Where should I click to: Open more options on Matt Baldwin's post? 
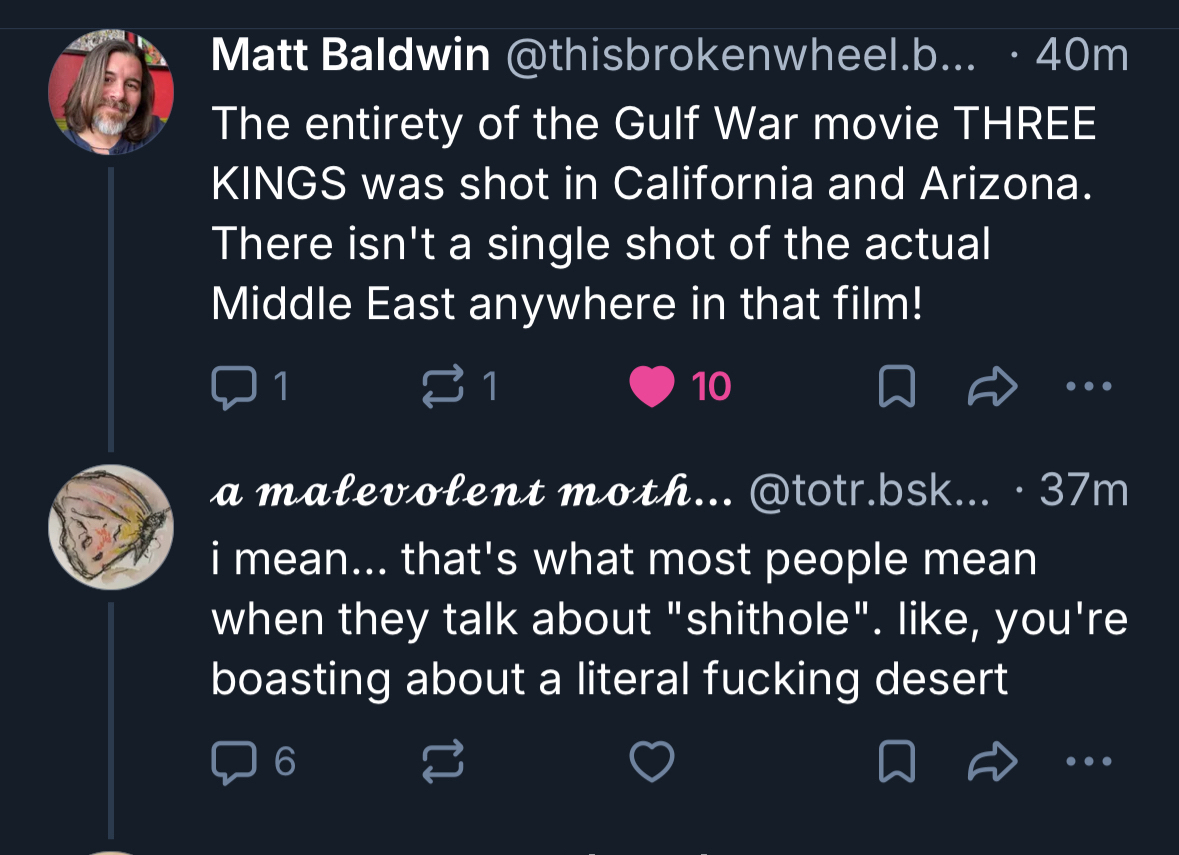pos(1088,387)
